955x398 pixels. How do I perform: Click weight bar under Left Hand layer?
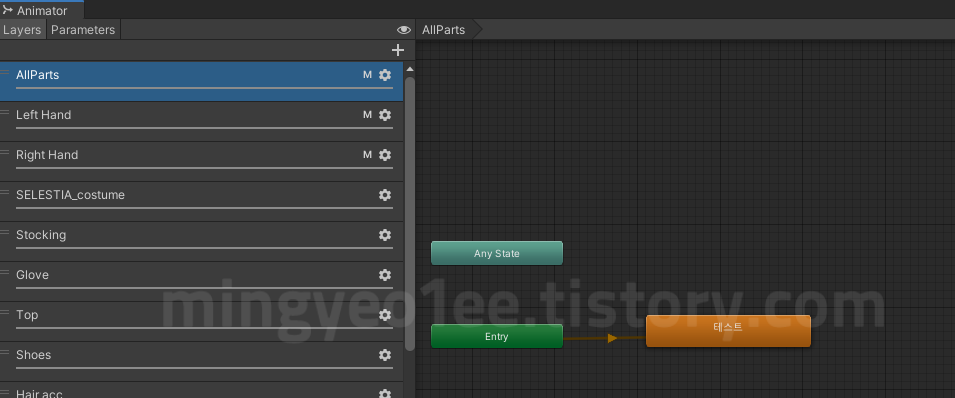click(x=204, y=128)
